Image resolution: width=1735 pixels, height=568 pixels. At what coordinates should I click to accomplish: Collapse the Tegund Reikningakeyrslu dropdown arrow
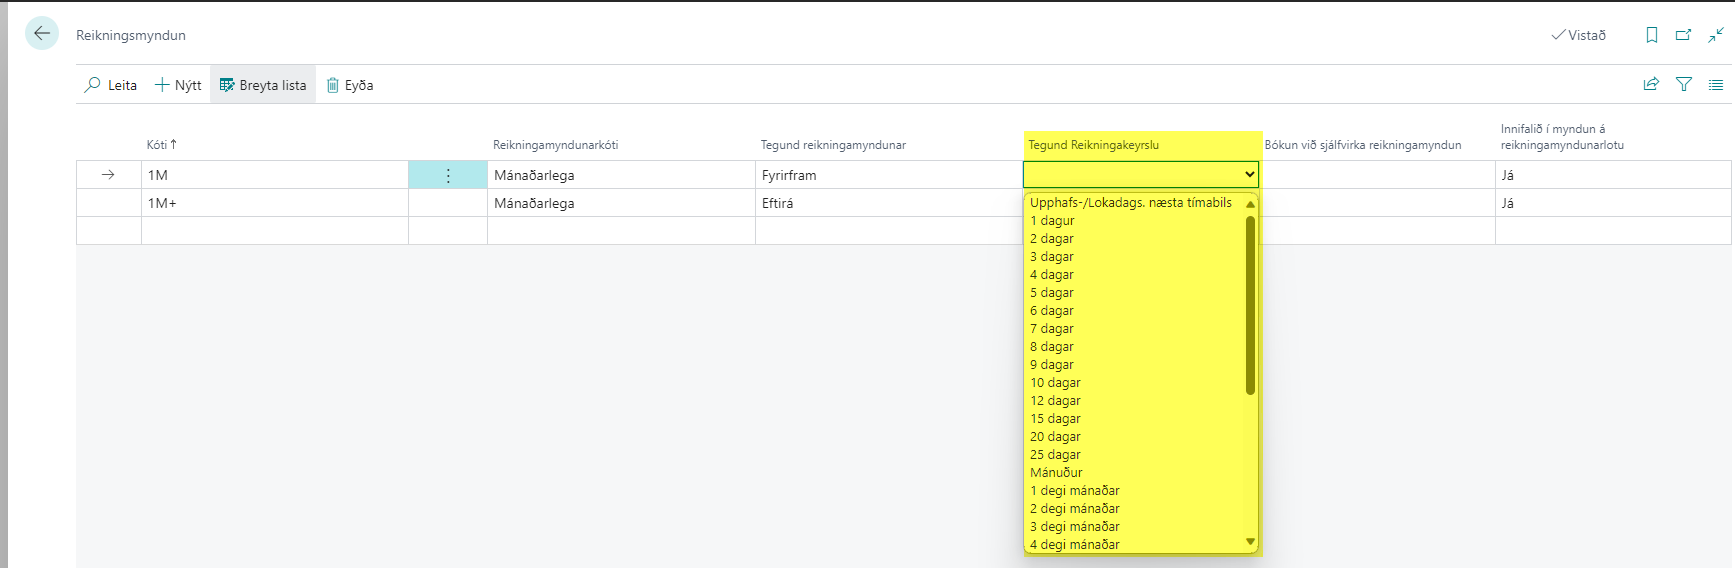(1249, 175)
